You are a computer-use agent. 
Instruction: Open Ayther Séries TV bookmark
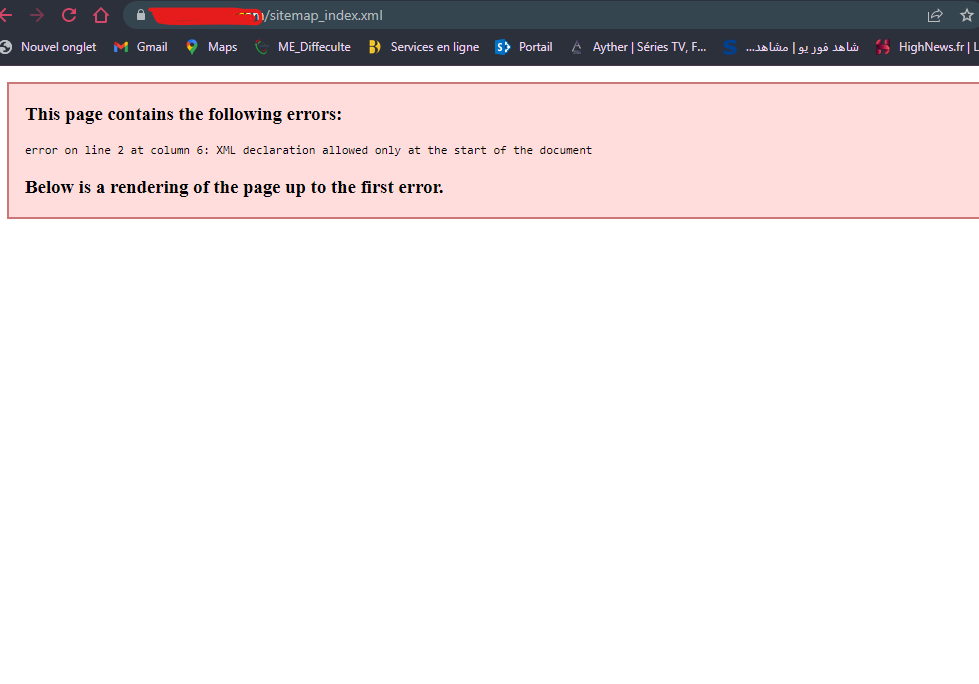638,47
